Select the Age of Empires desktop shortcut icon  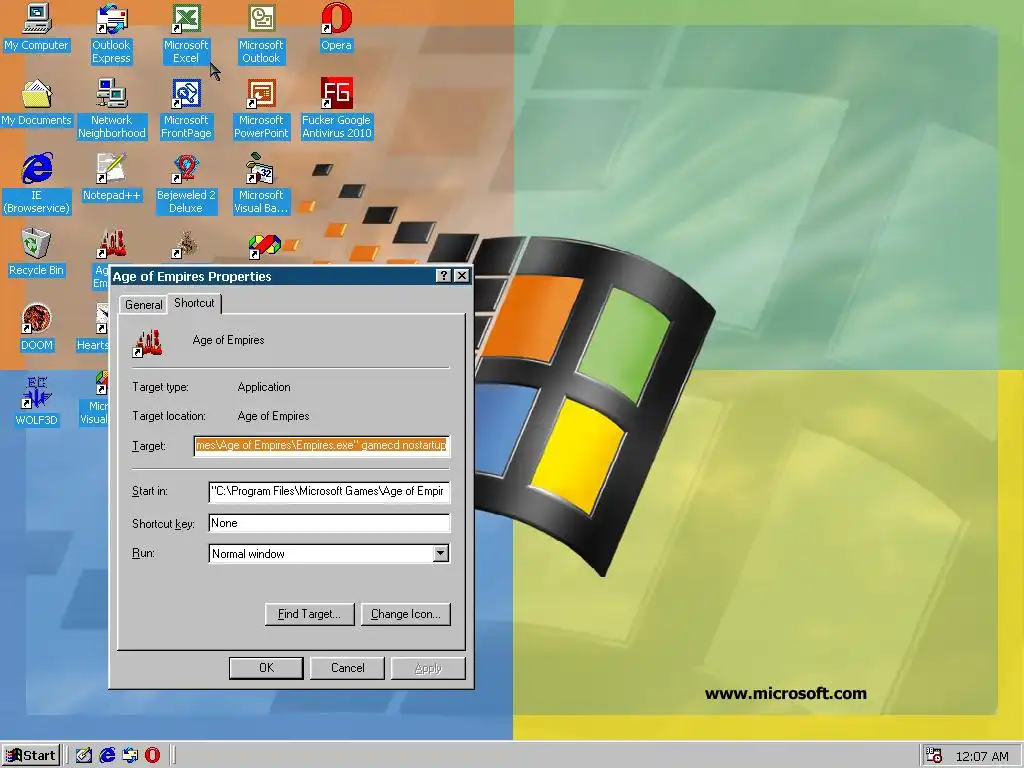(111, 245)
